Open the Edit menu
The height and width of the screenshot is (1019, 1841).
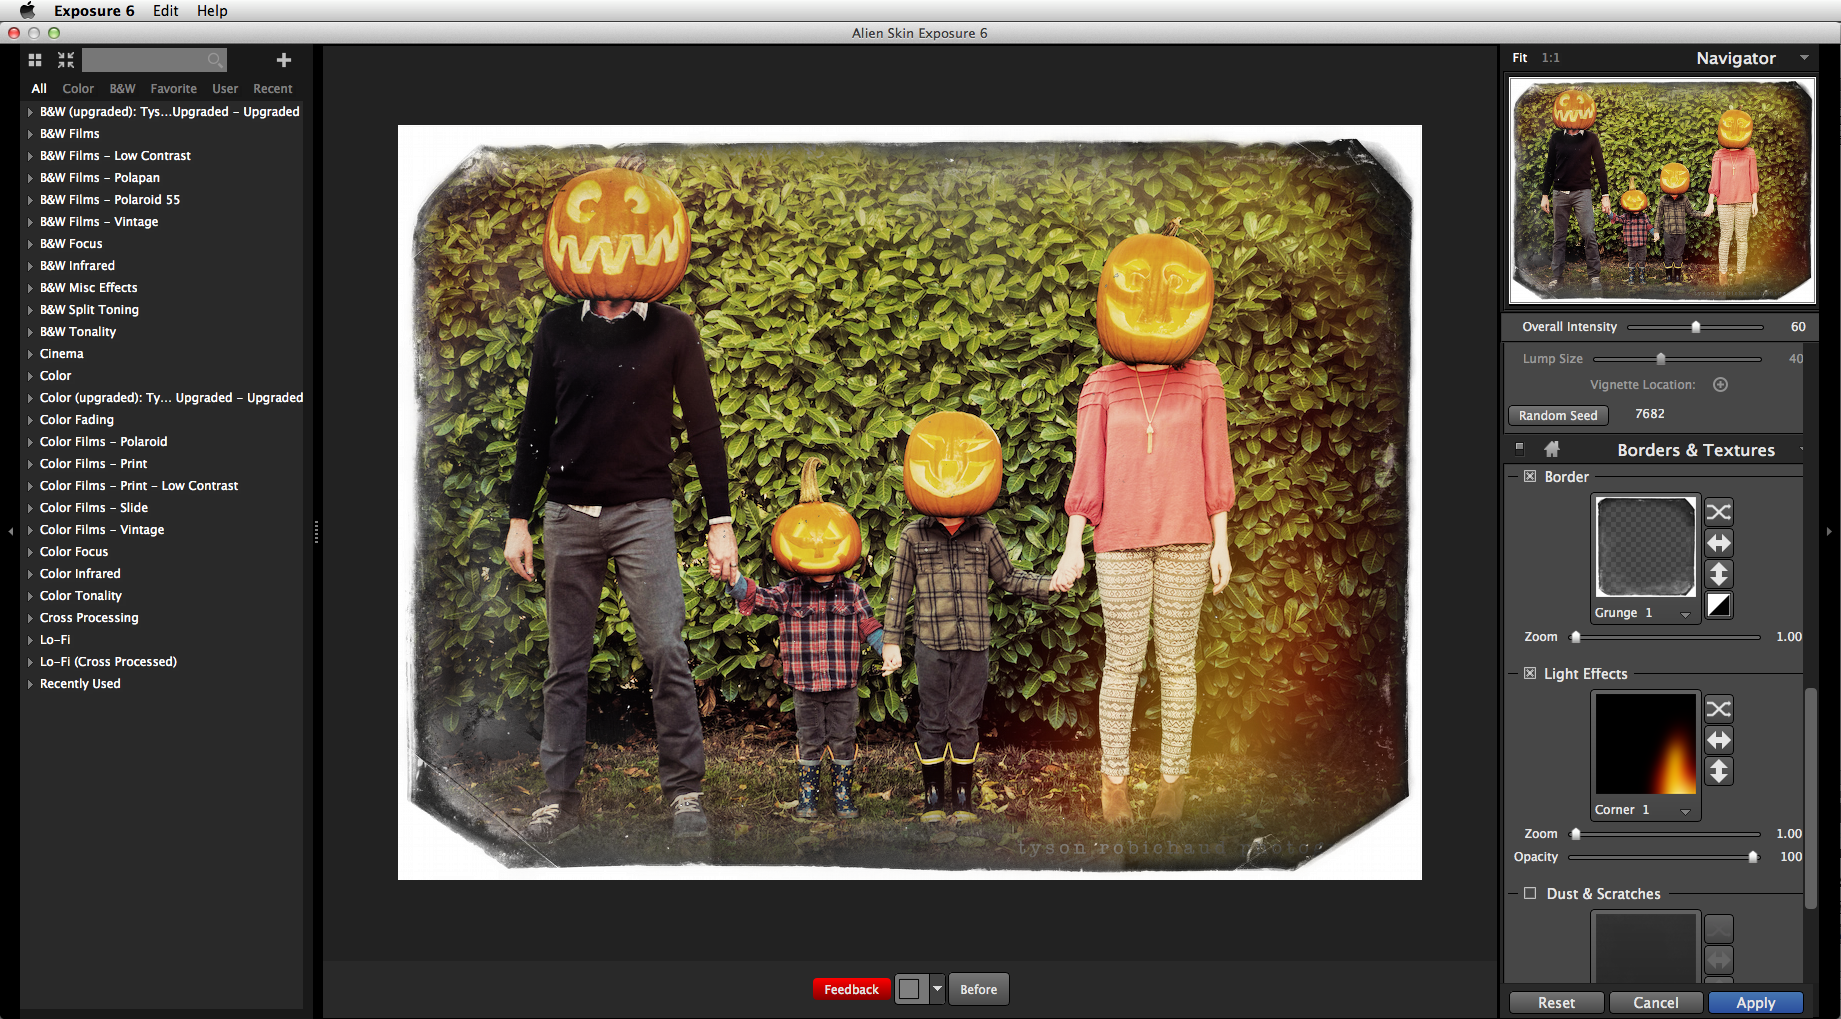coord(165,11)
